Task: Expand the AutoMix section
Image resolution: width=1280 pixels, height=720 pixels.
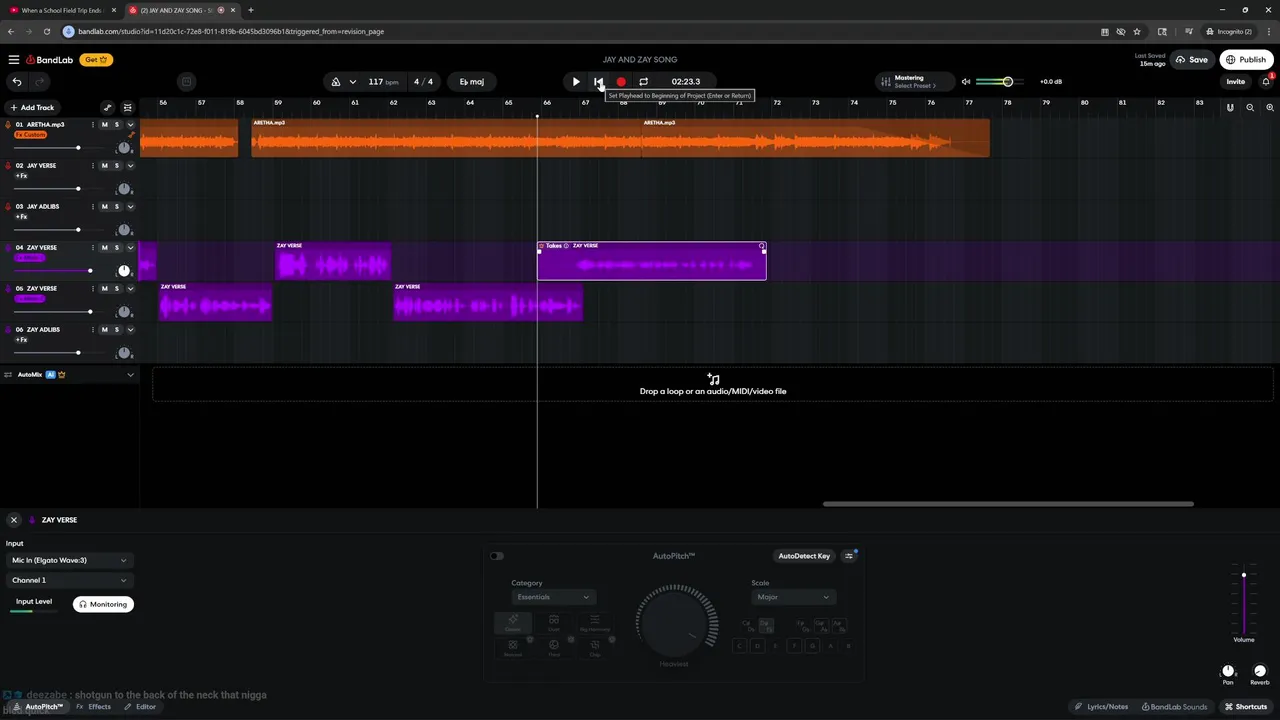Action: pos(130,375)
